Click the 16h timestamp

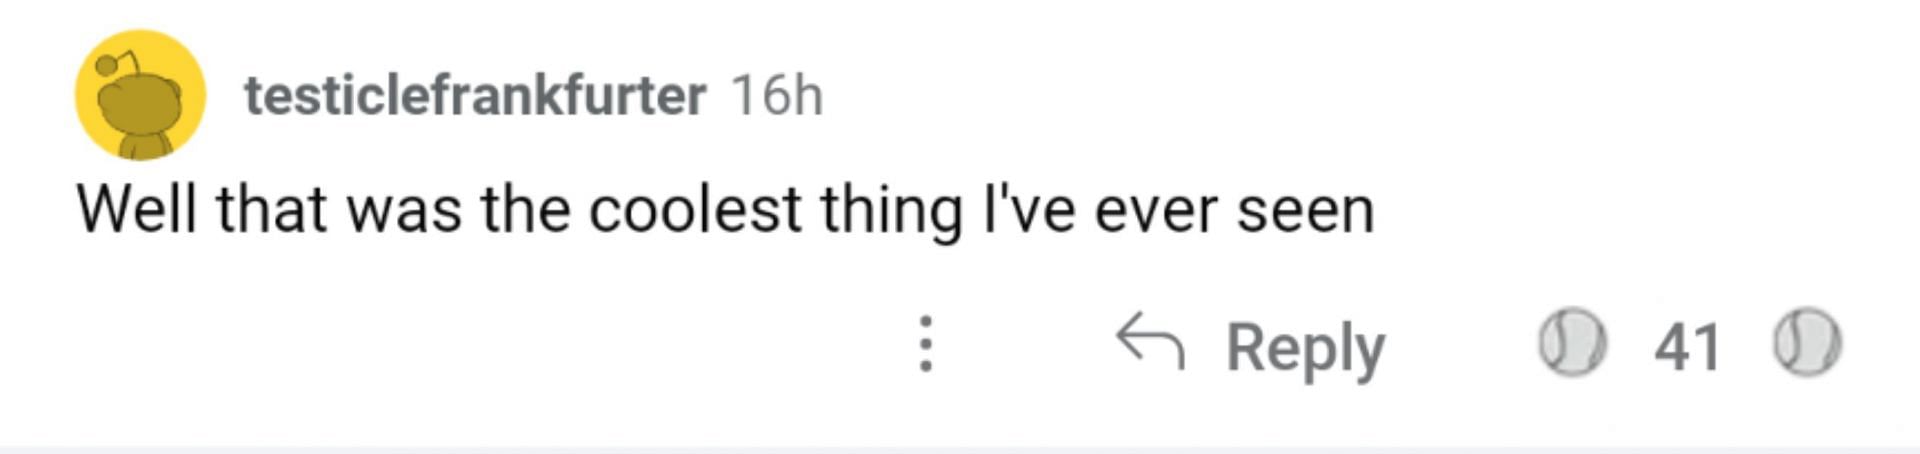pyautogui.click(x=777, y=96)
